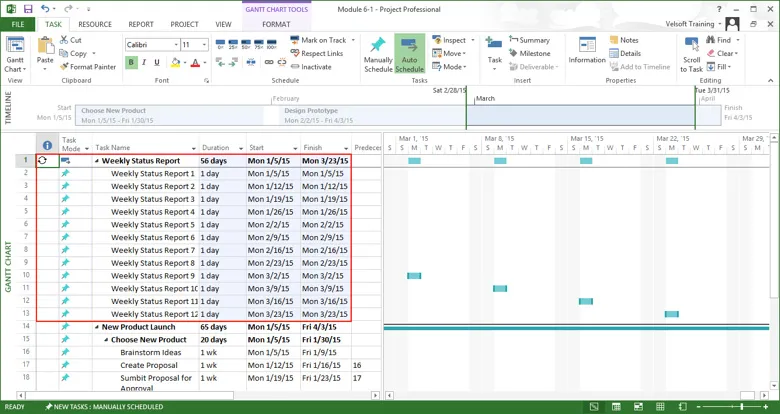Click the Inactivate task button
780x414 pixels.
(x=311, y=67)
